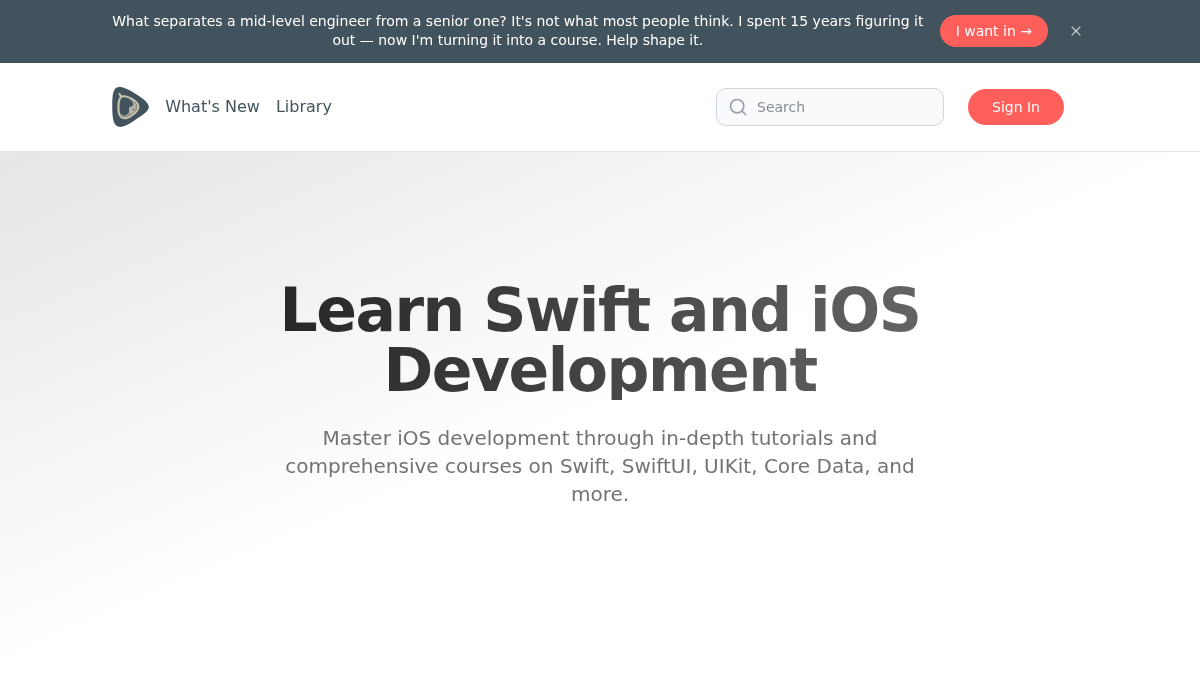
Task: Click the Sign In button
Action: [1016, 107]
